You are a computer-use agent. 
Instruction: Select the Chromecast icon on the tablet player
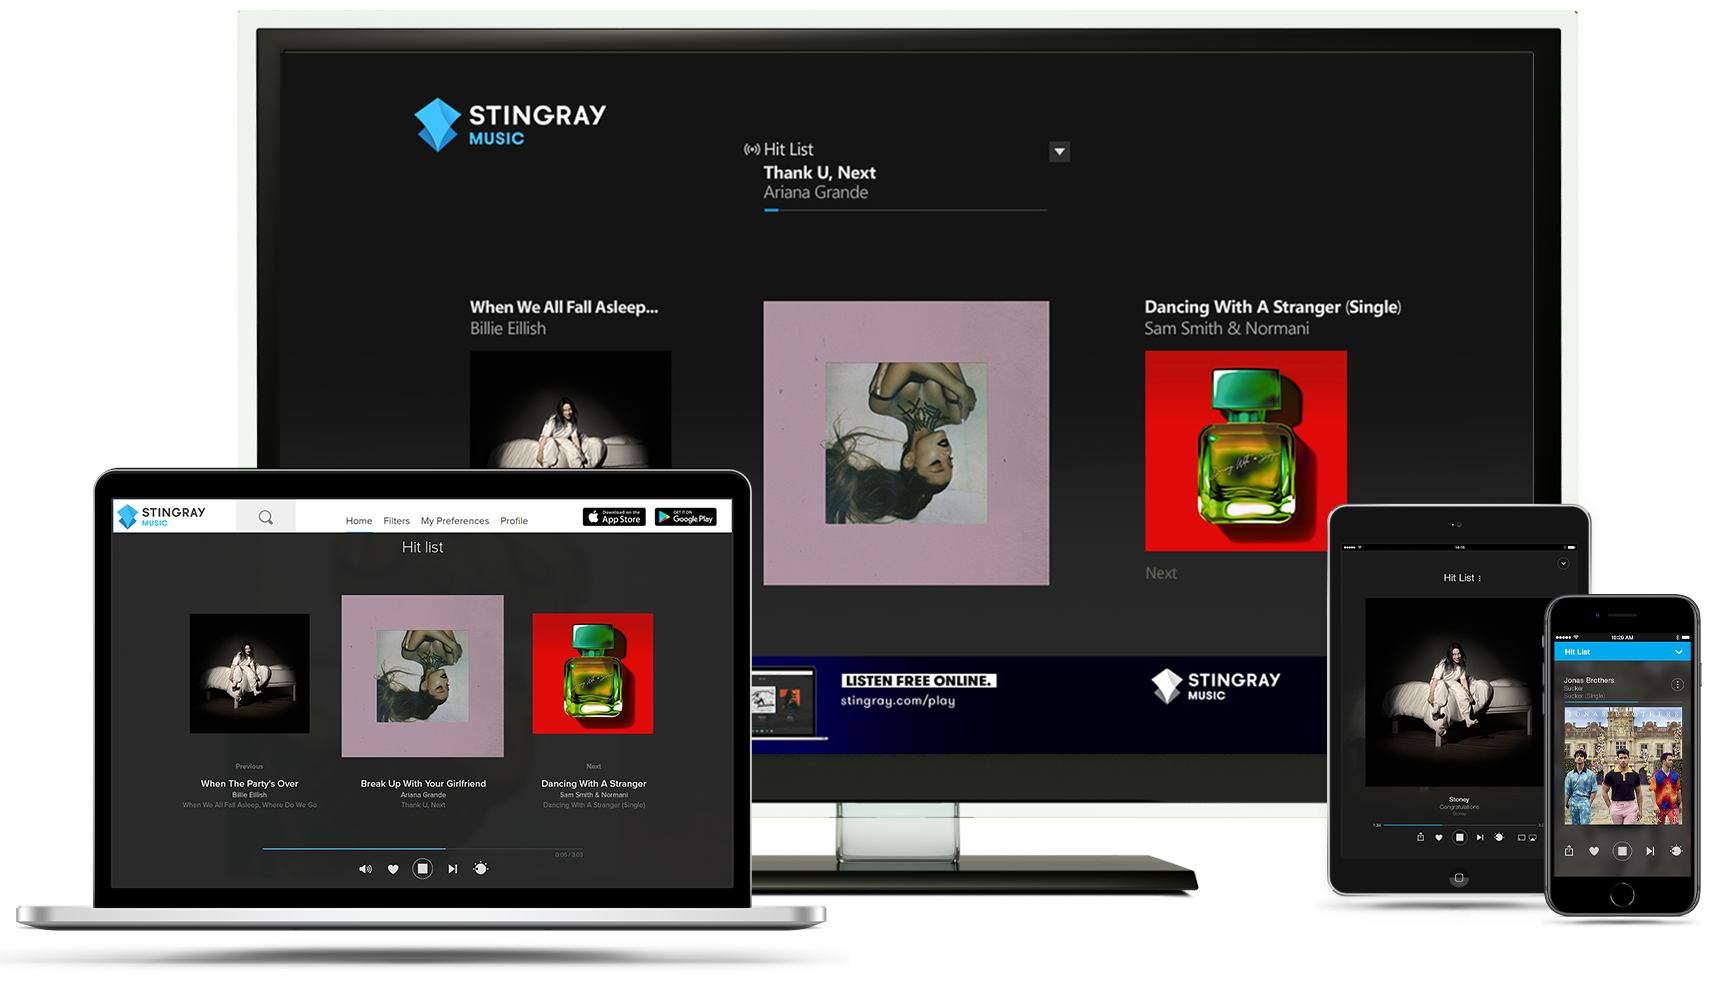point(1524,838)
